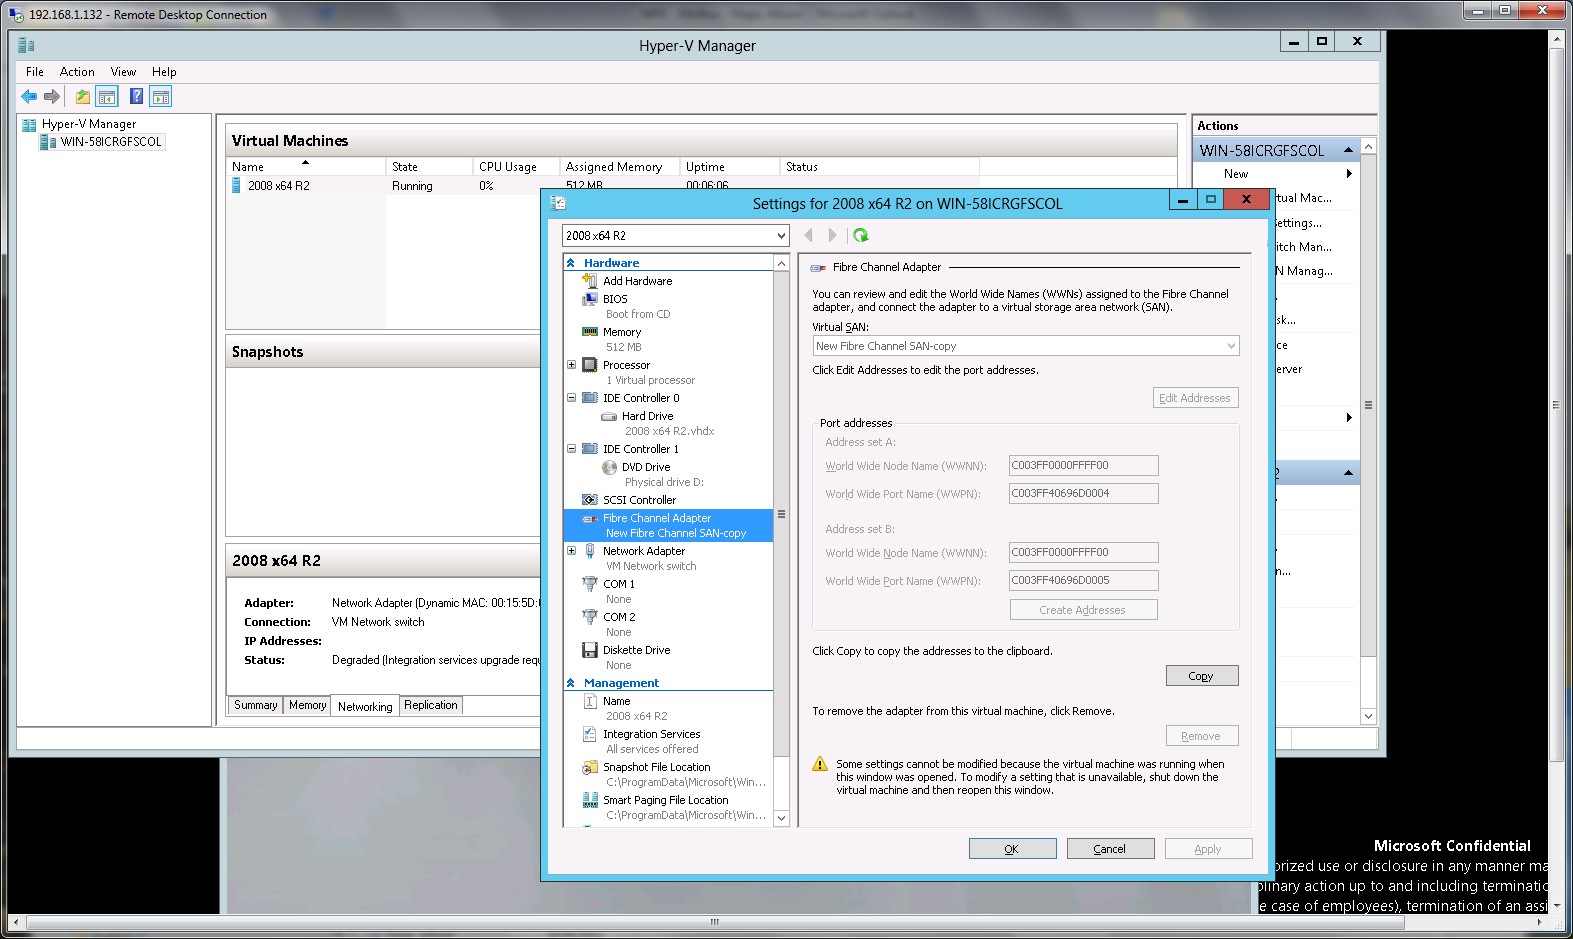This screenshot has height=939, width=1573.
Task: Select Integration Services under Management
Action: (651, 734)
